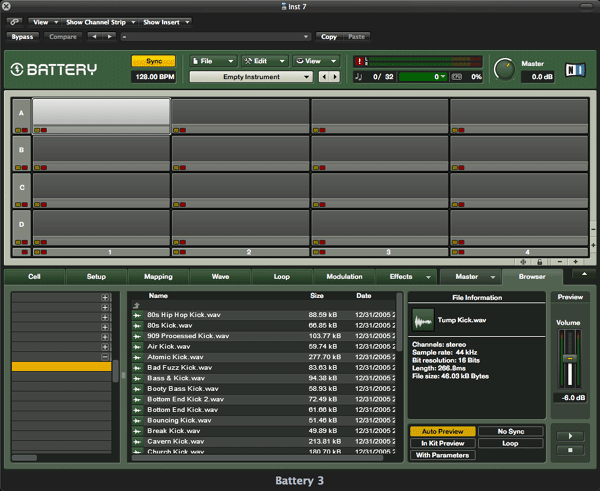The width and height of the screenshot is (600, 491).
Task: Click the red panic exclamation icon
Action: tap(360, 61)
